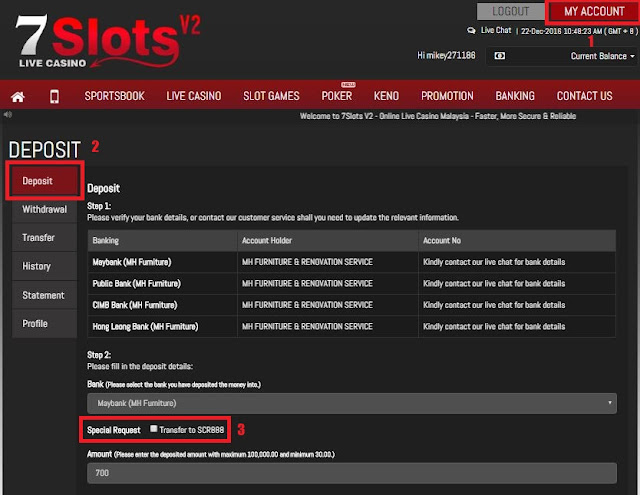Open the Contact Us menu
640x495 pixels.
tap(584, 96)
